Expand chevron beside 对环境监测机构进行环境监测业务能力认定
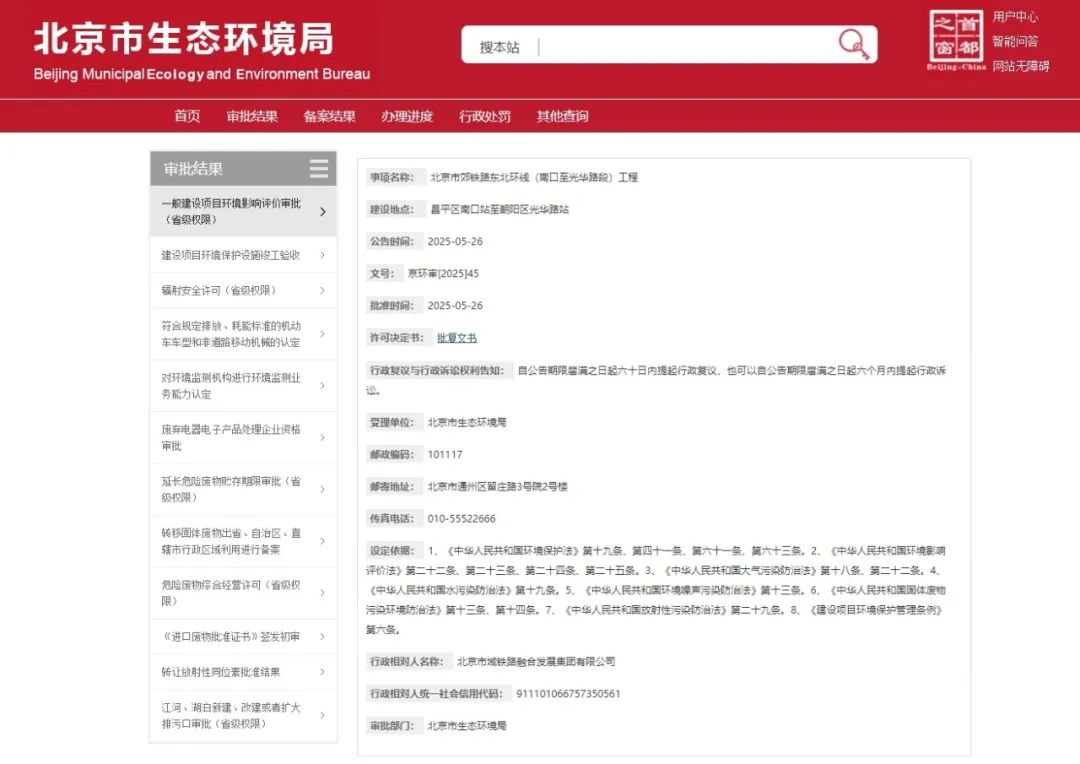This screenshot has height=764, width=1080. (322, 386)
